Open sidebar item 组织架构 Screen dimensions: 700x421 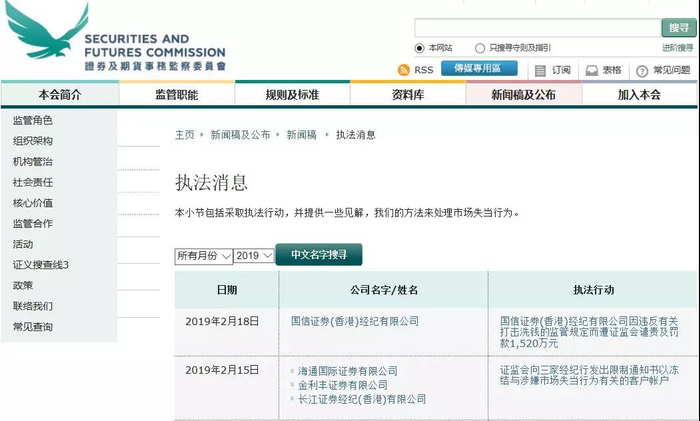[x=33, y=141]
